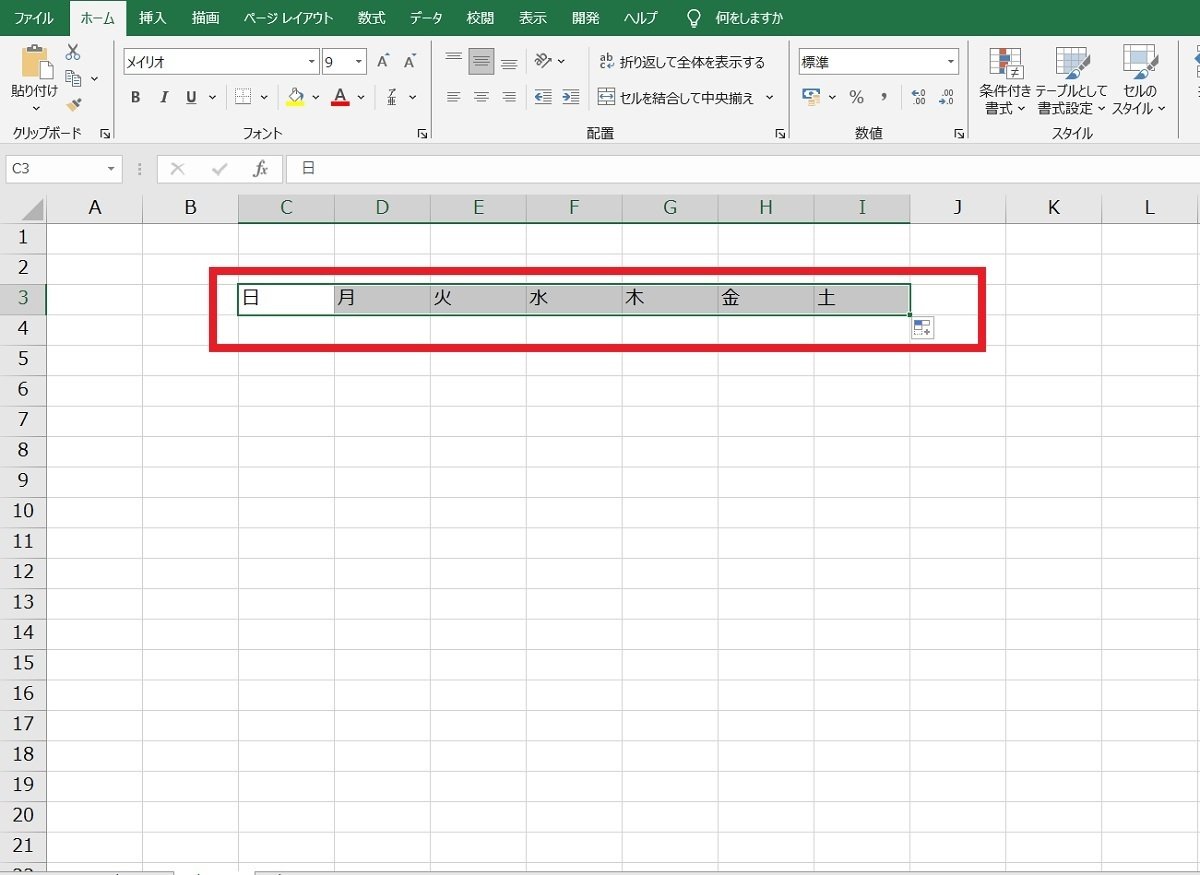Click the Percent style icon
The image size is (1200, 875).
tap(856, 97)
